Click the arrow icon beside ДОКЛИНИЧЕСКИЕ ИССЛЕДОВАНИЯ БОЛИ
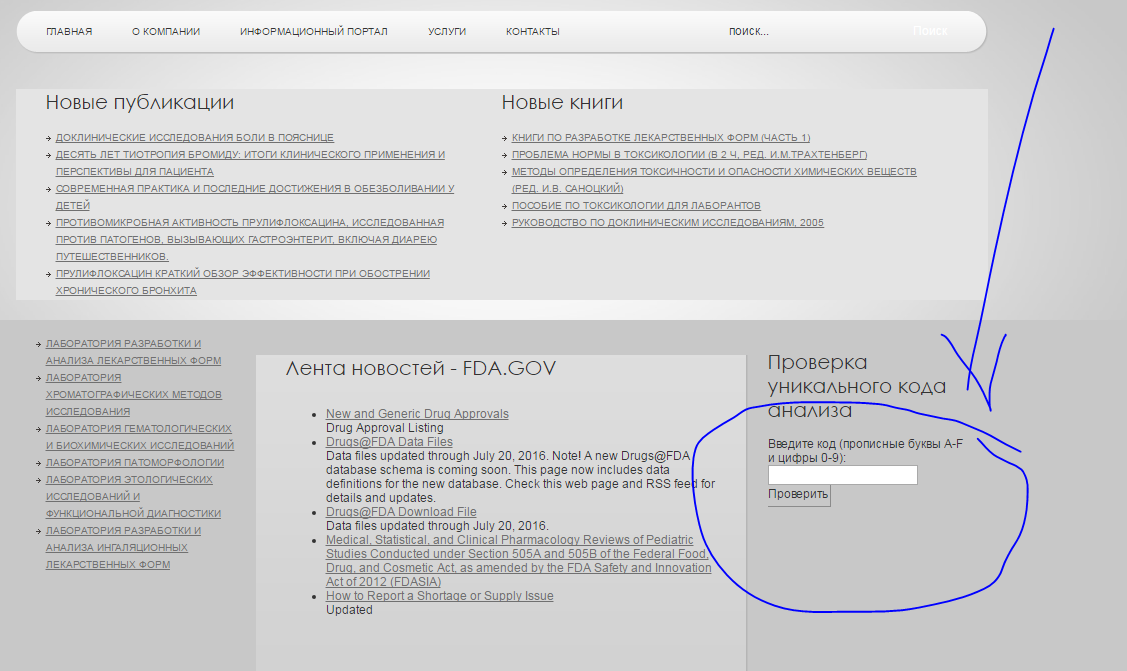 (x=47, y=137)
